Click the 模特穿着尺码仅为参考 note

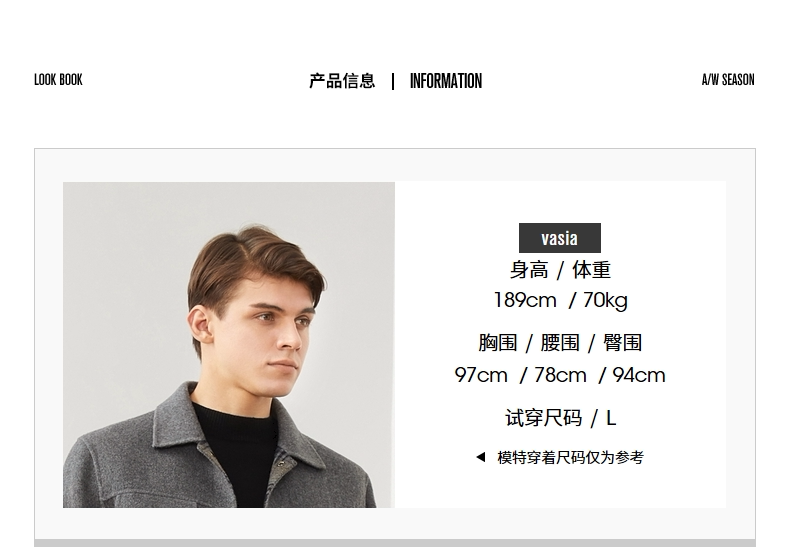point(570,457)
